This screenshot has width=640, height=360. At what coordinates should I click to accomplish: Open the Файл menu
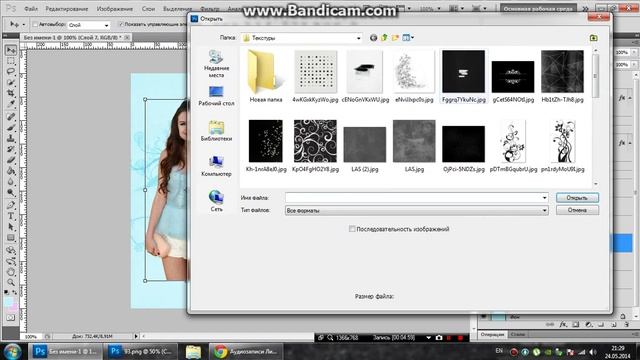[31, 9]
